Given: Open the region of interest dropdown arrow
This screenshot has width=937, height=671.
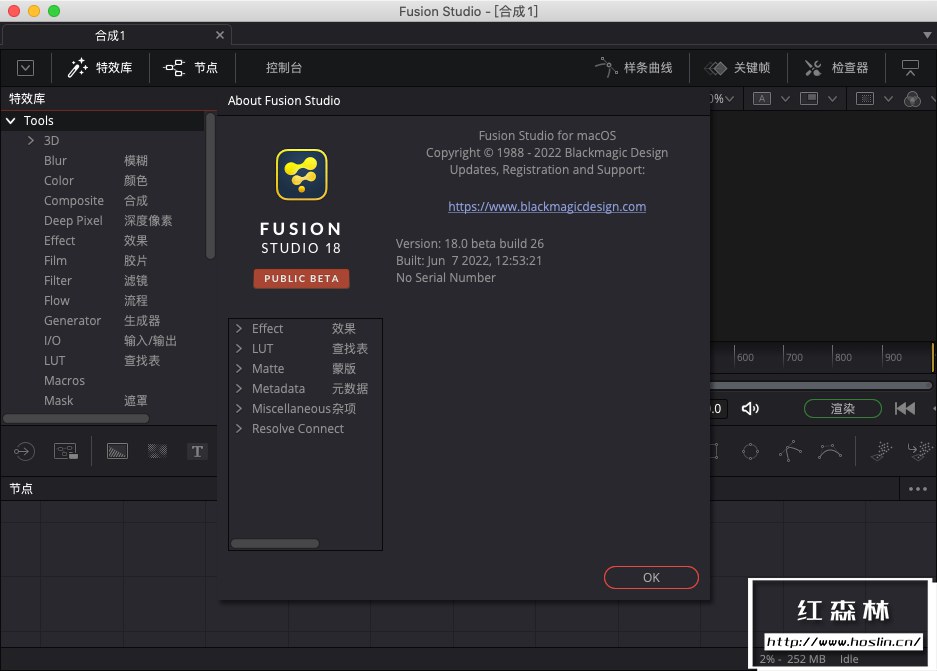Looking at the screenshot, I should click(x=888, y=99).
